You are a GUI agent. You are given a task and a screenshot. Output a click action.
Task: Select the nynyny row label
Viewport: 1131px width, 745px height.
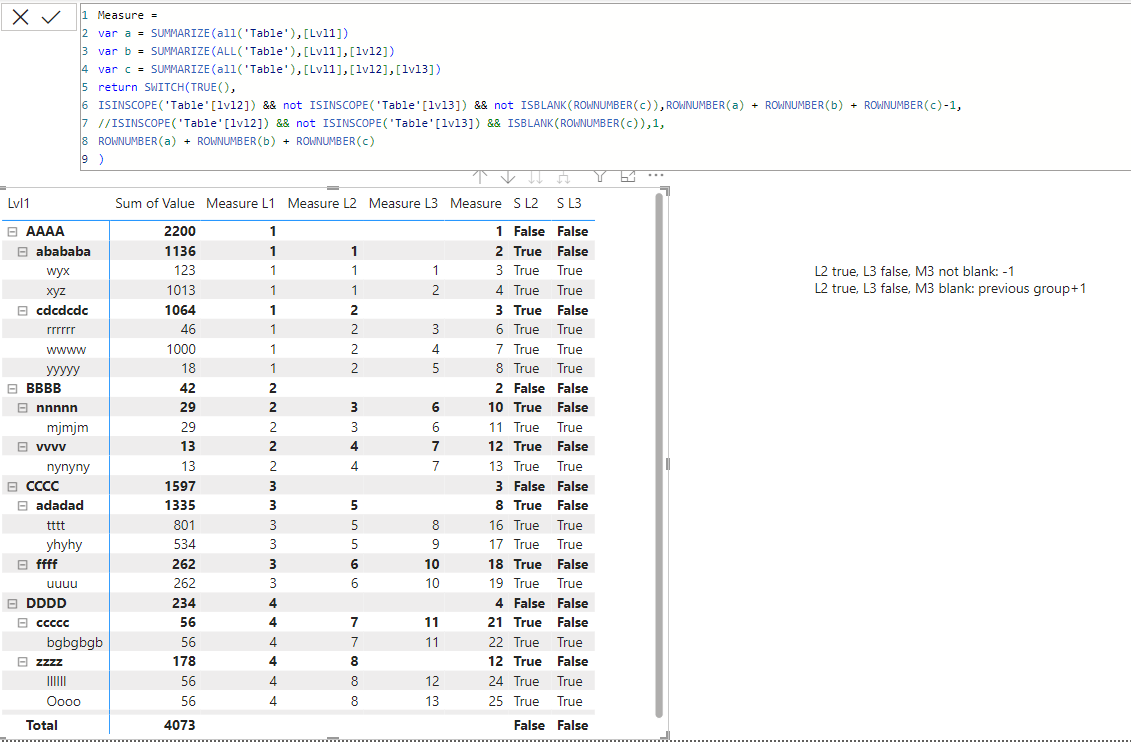(x=69, y=467)
